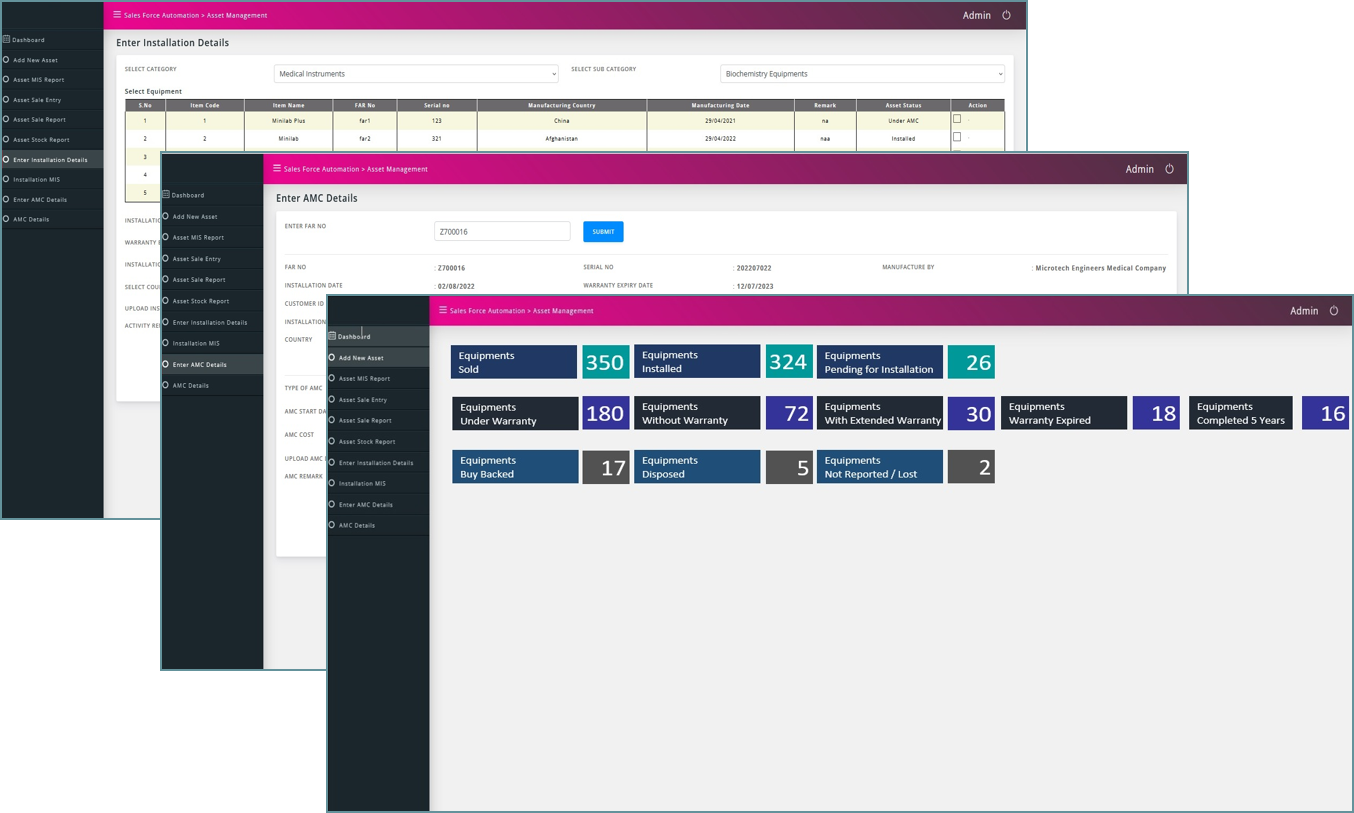
Task: Click the Enter FAR No input field
Action: pyautogui.click(x=501, y=232)
